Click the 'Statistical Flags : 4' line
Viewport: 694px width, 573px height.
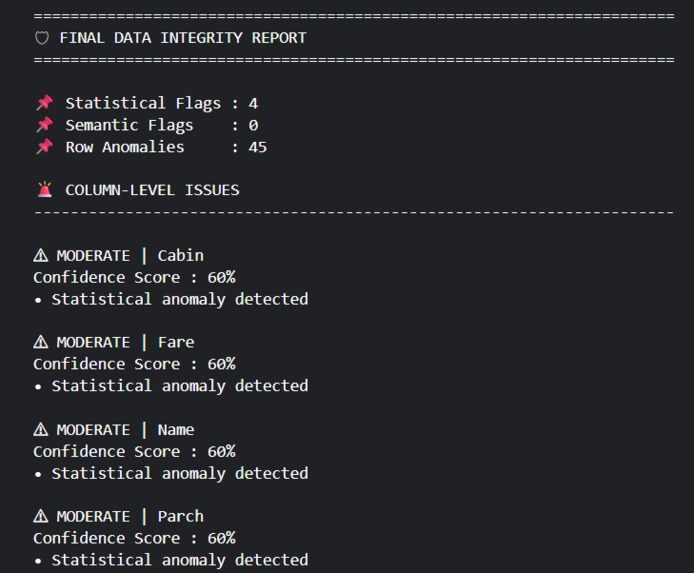[162, 103]
